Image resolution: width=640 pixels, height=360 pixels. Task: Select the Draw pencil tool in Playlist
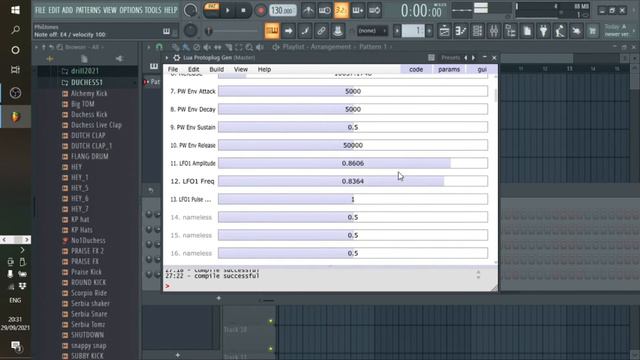click(x=176, y=47)
